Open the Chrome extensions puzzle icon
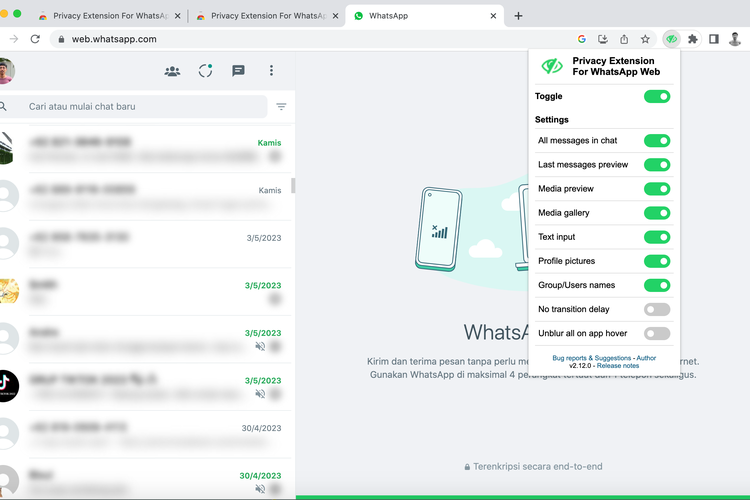Image resolution: width=750 pixels, height=500 pixels. point(692,39)
